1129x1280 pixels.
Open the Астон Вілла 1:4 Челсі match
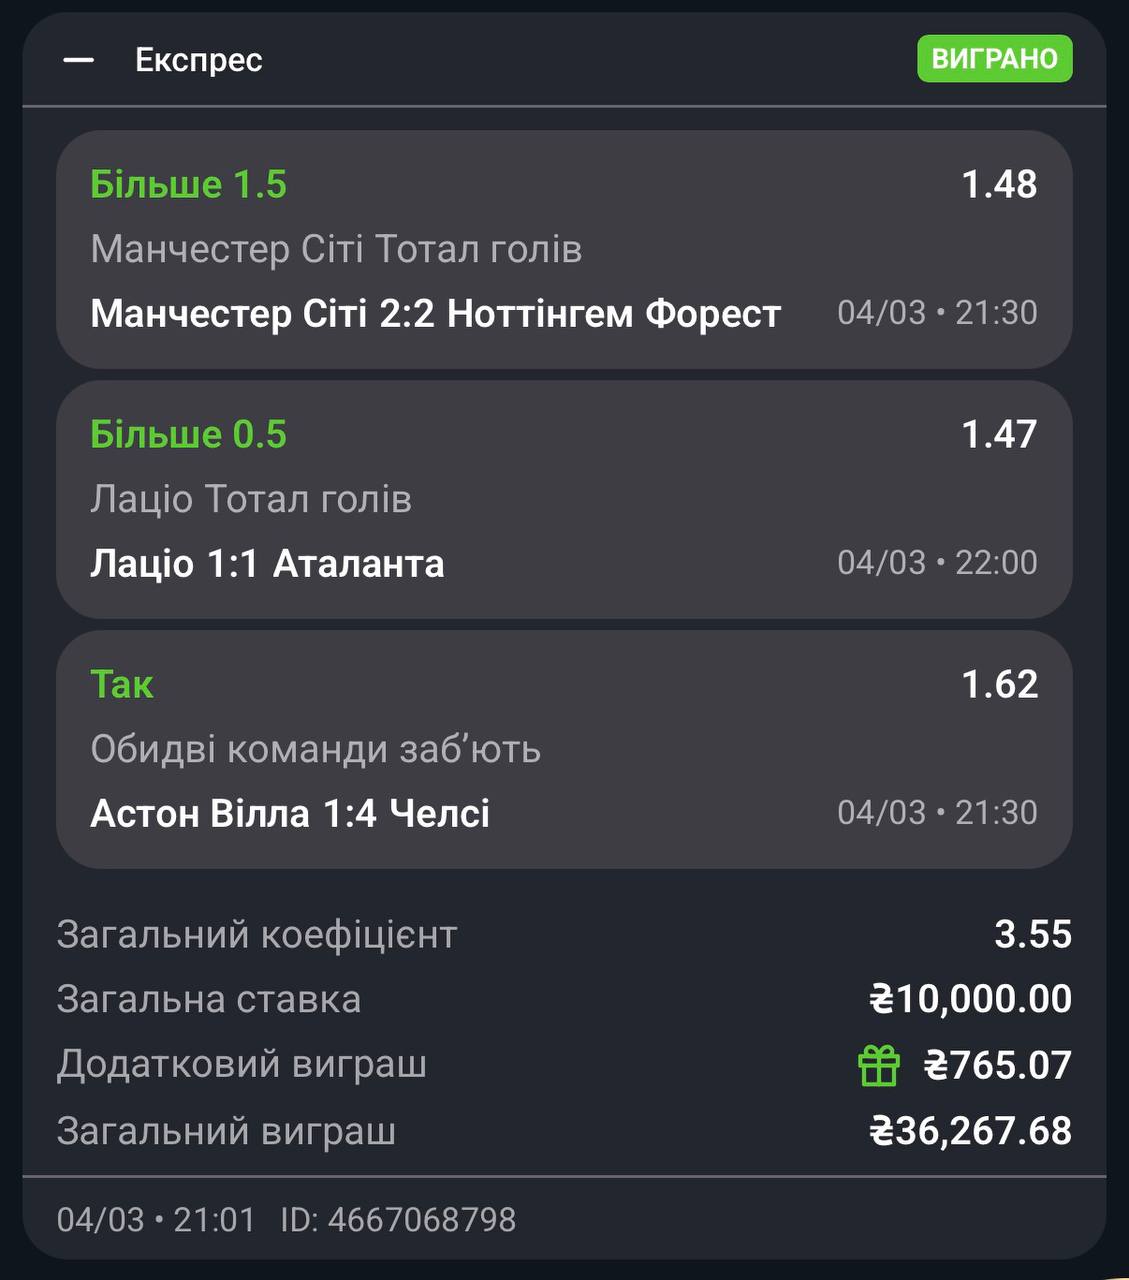[290, 814]
